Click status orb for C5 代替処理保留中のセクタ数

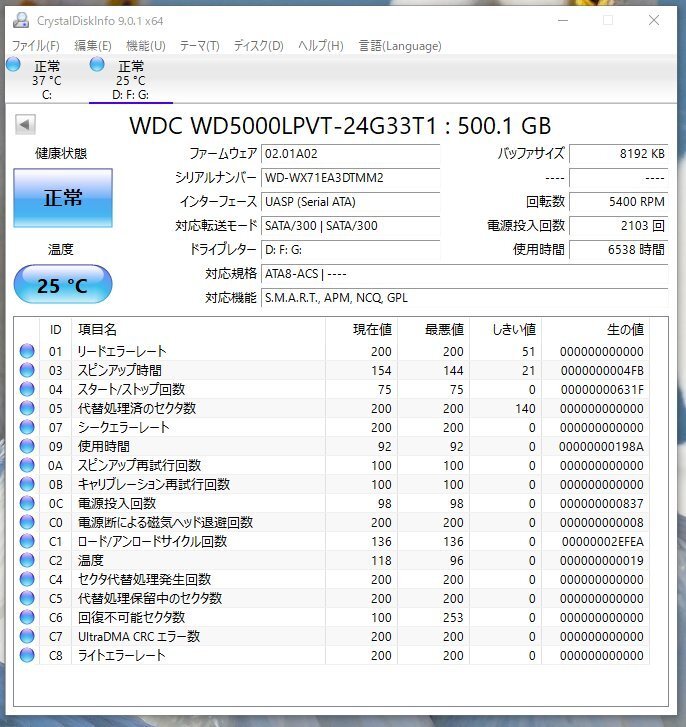[x=27, y=598]
